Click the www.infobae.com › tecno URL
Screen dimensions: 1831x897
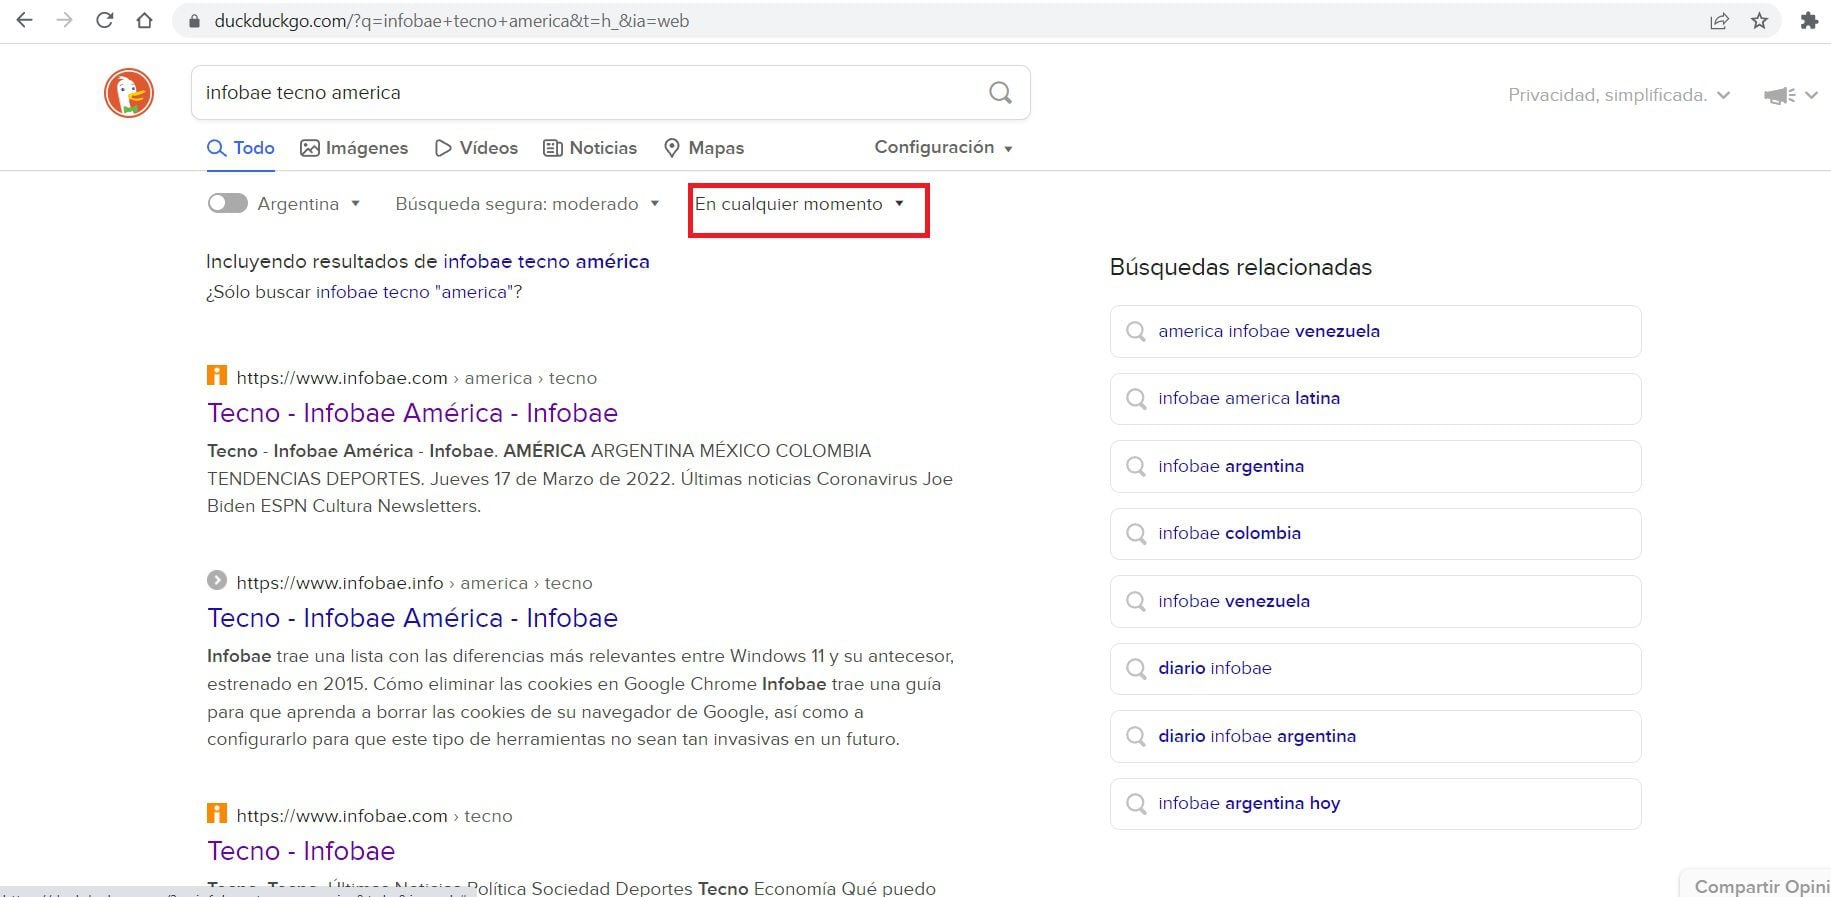point(374,816)
